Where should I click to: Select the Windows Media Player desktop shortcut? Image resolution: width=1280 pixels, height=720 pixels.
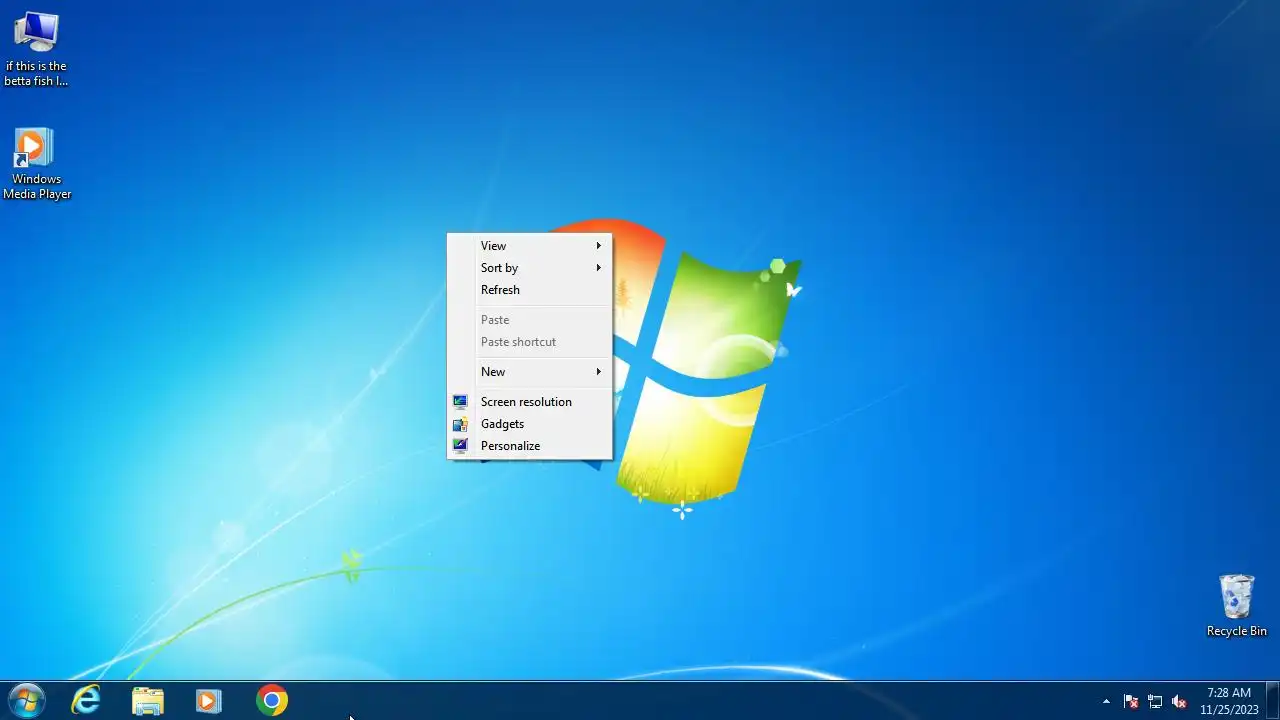coord(36,164)
